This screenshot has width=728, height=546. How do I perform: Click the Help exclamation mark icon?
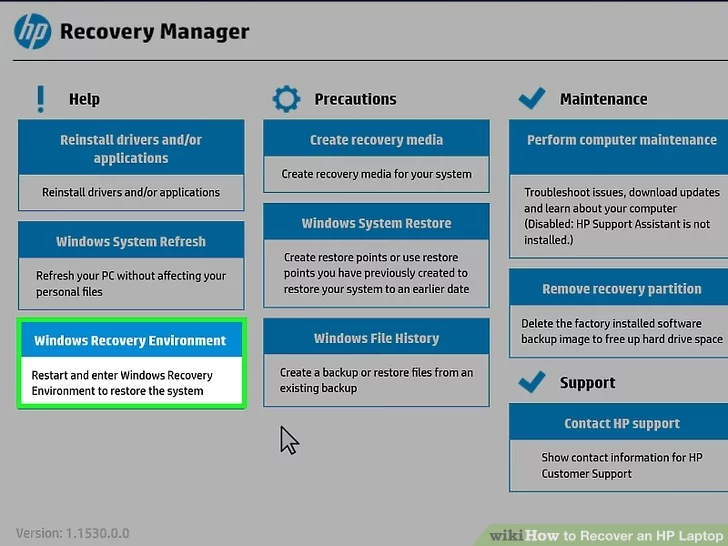40,99
